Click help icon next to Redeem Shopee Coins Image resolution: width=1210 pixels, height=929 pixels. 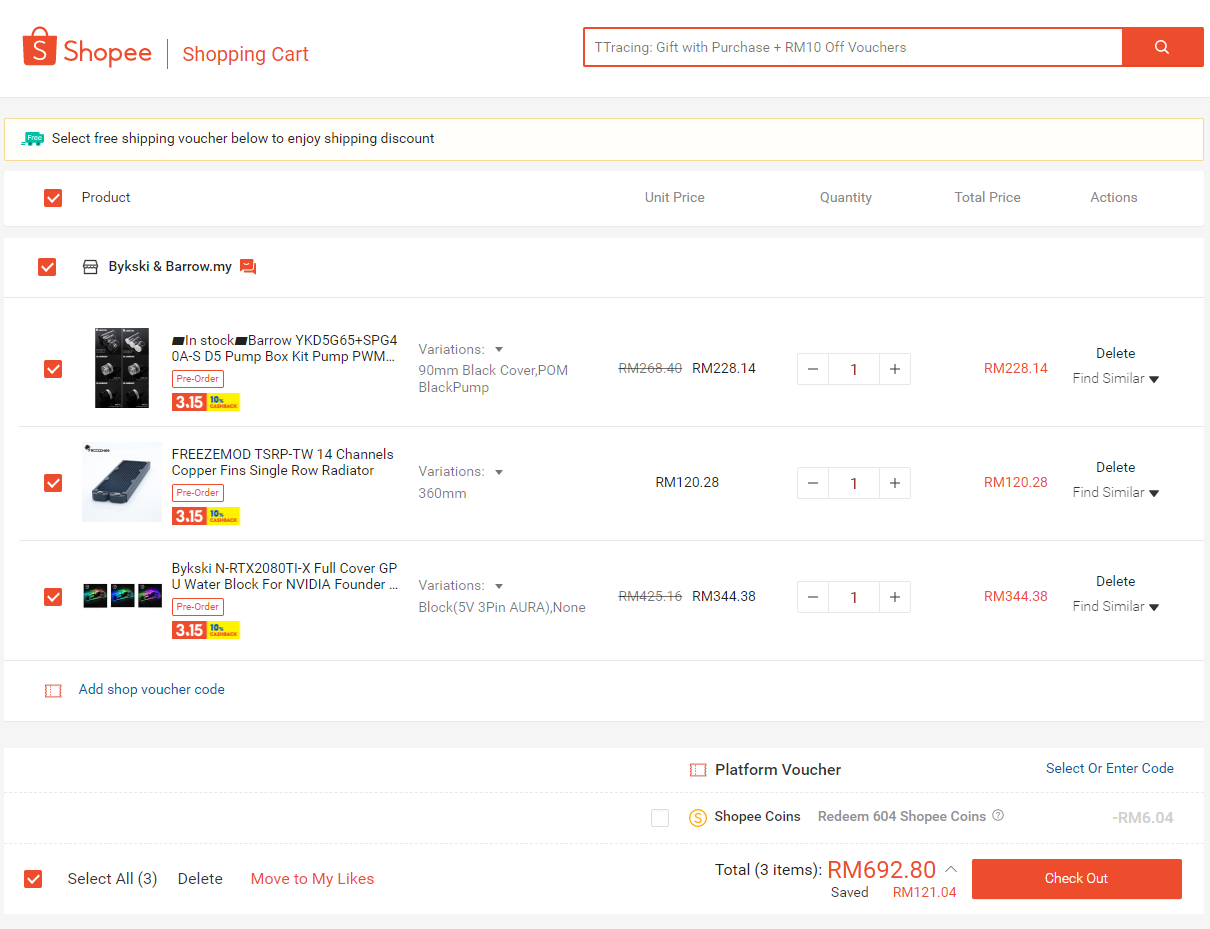click(998, 816)
